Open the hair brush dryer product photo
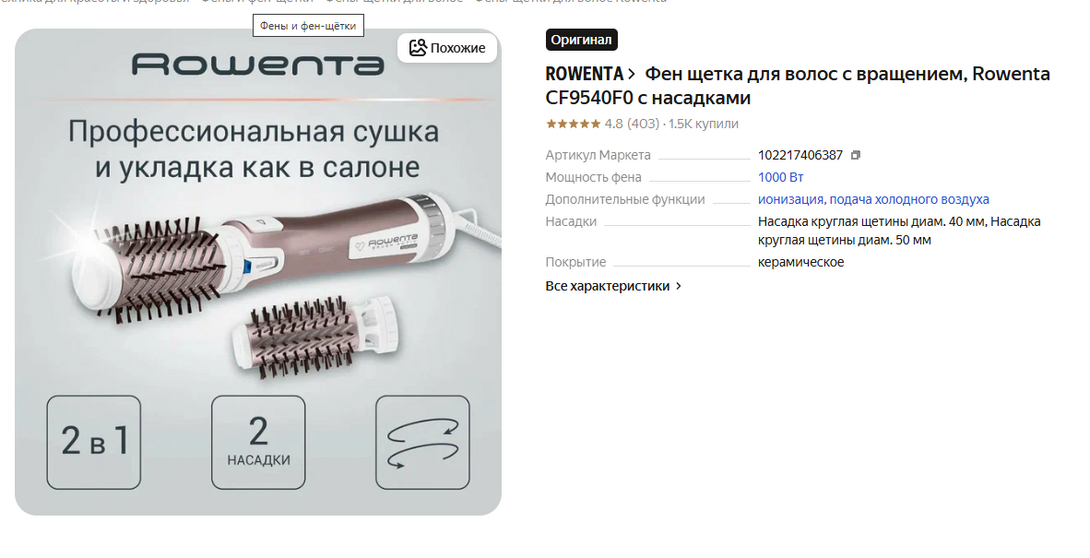 [258, 272]
